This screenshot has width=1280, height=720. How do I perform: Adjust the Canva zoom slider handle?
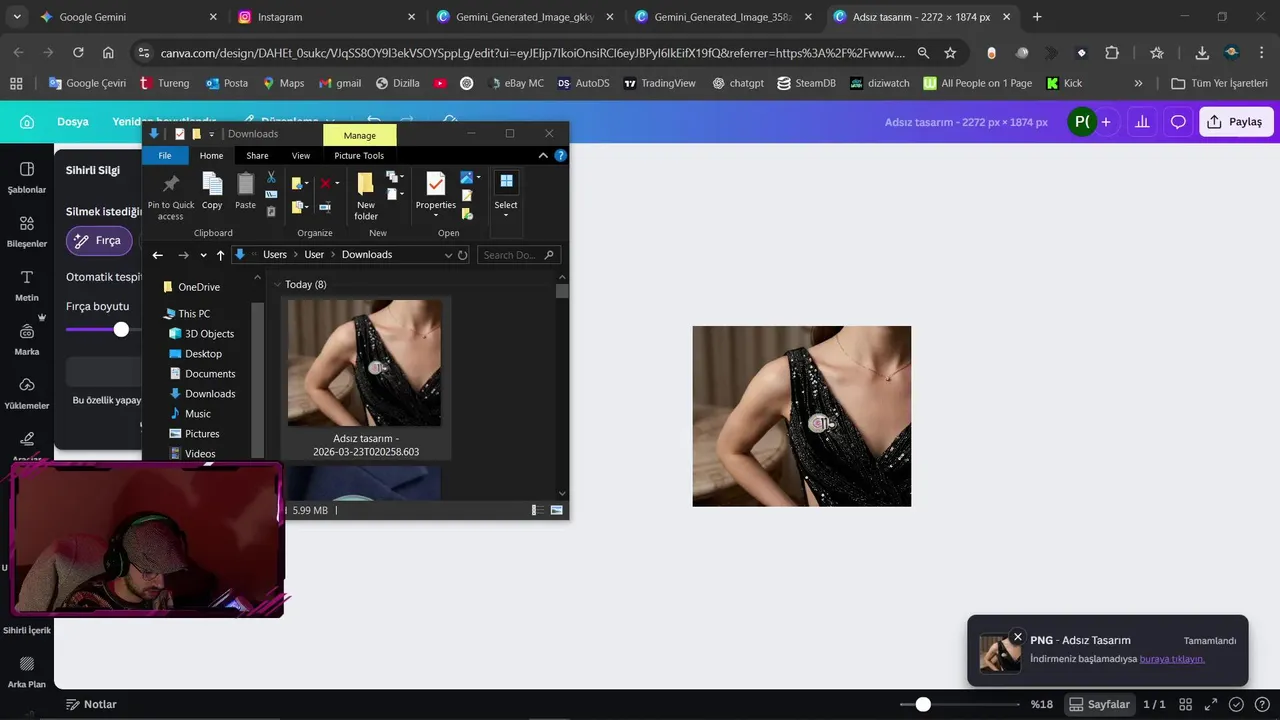point(923,704)
